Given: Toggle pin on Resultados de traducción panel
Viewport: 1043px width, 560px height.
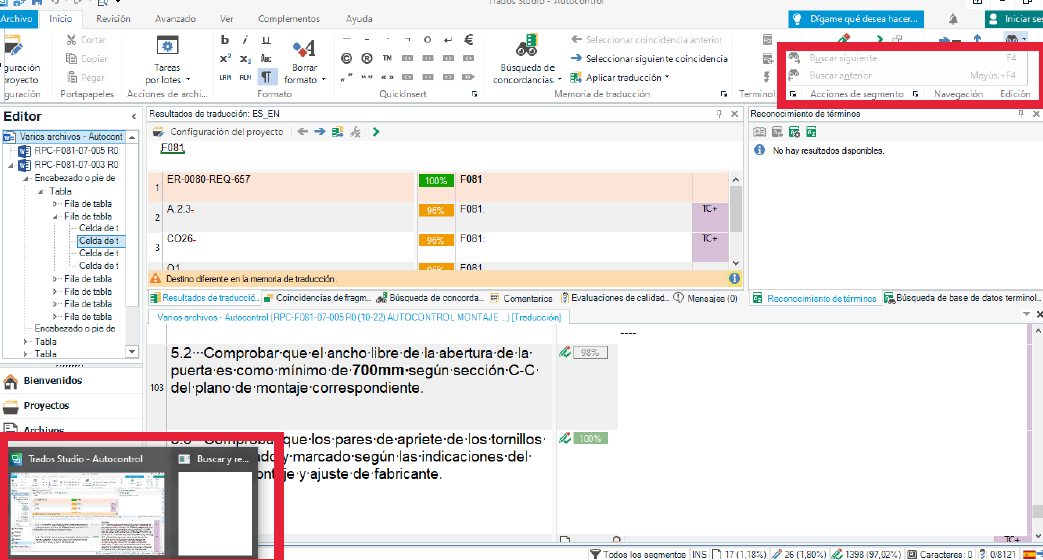Looking at the screenshot, I should (719, 114).
